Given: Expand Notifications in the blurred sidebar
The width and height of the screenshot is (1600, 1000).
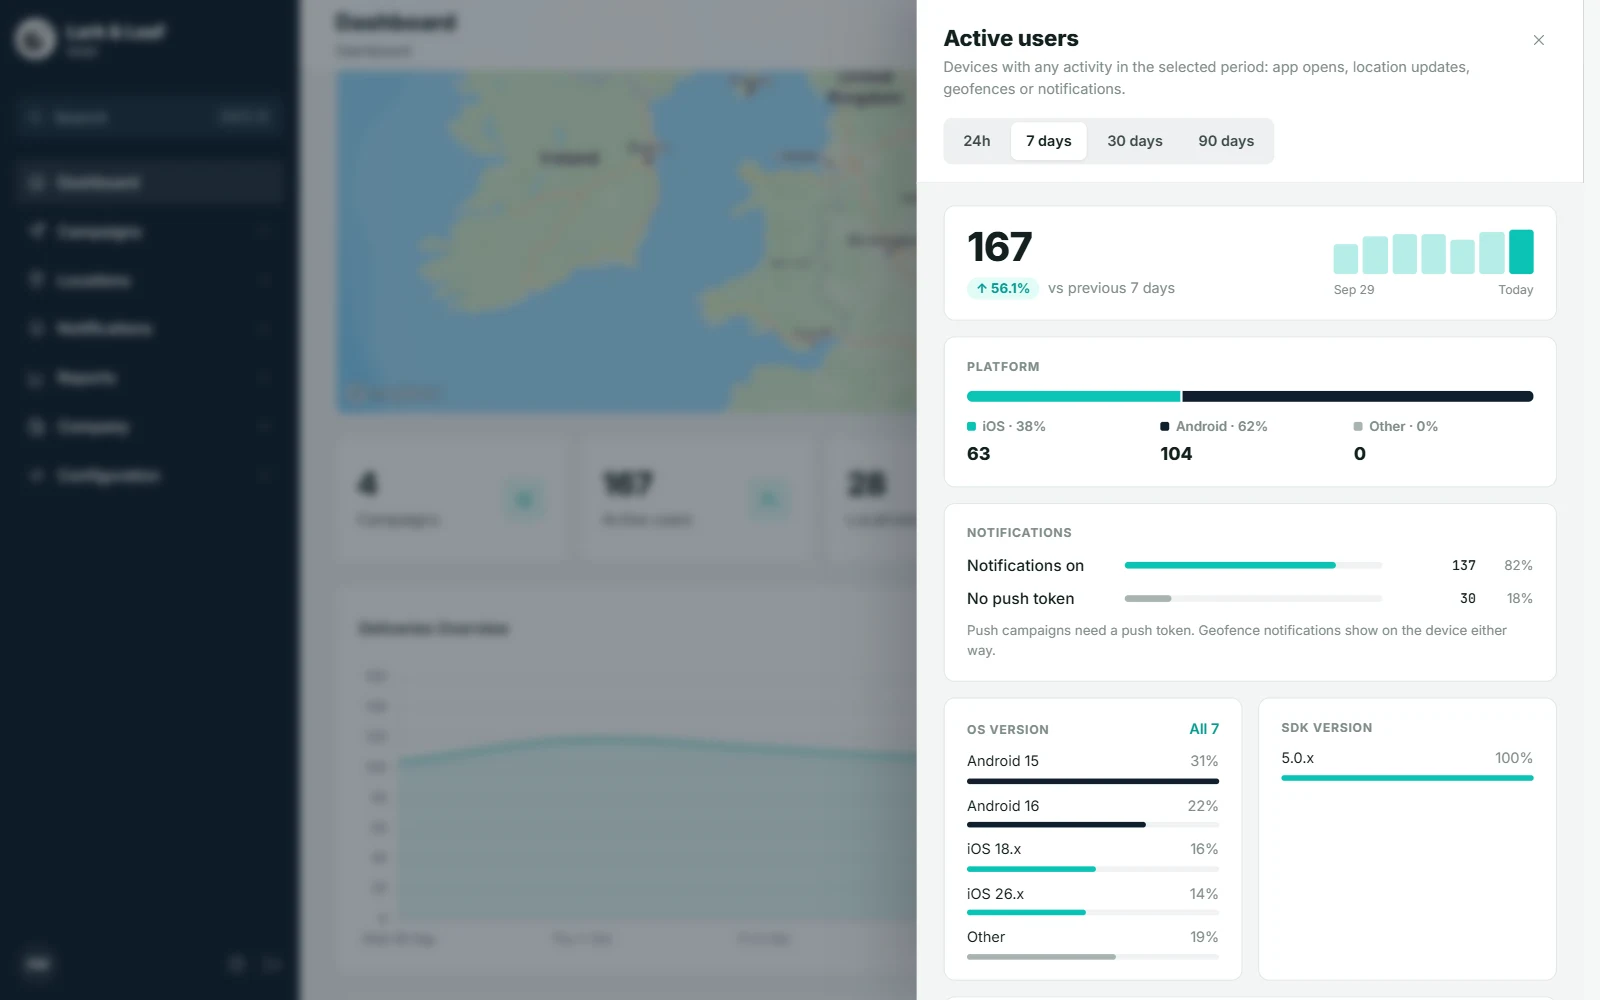Looking at the screenshot, I should (150, 329).
